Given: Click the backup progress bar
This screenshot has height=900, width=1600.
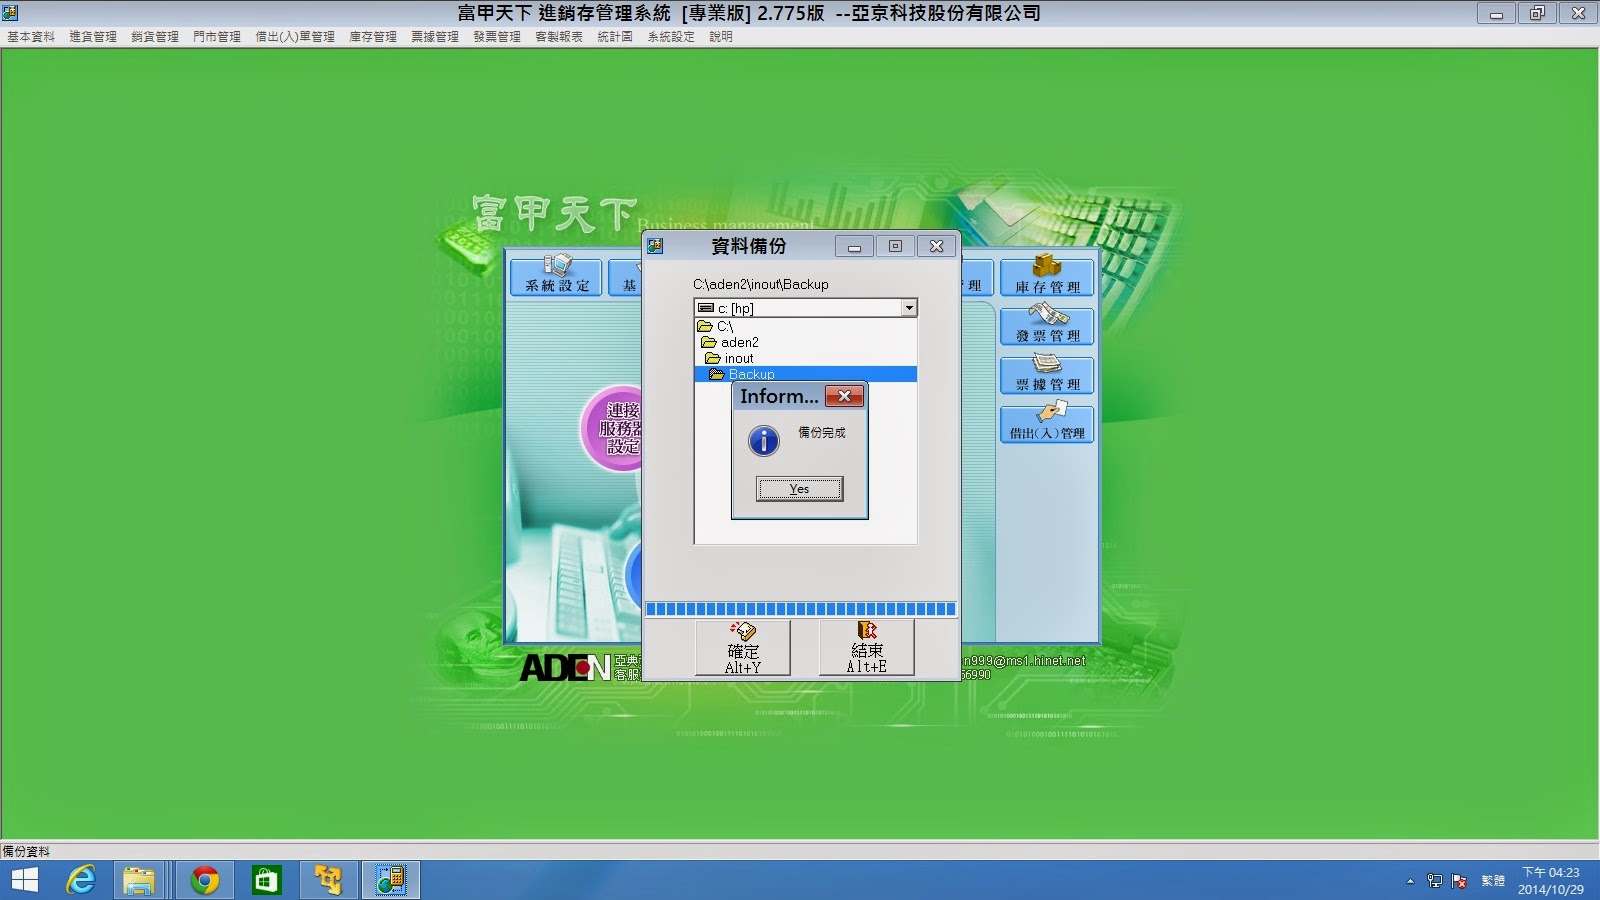Looking at the screenshot, I should coord(800,609).
